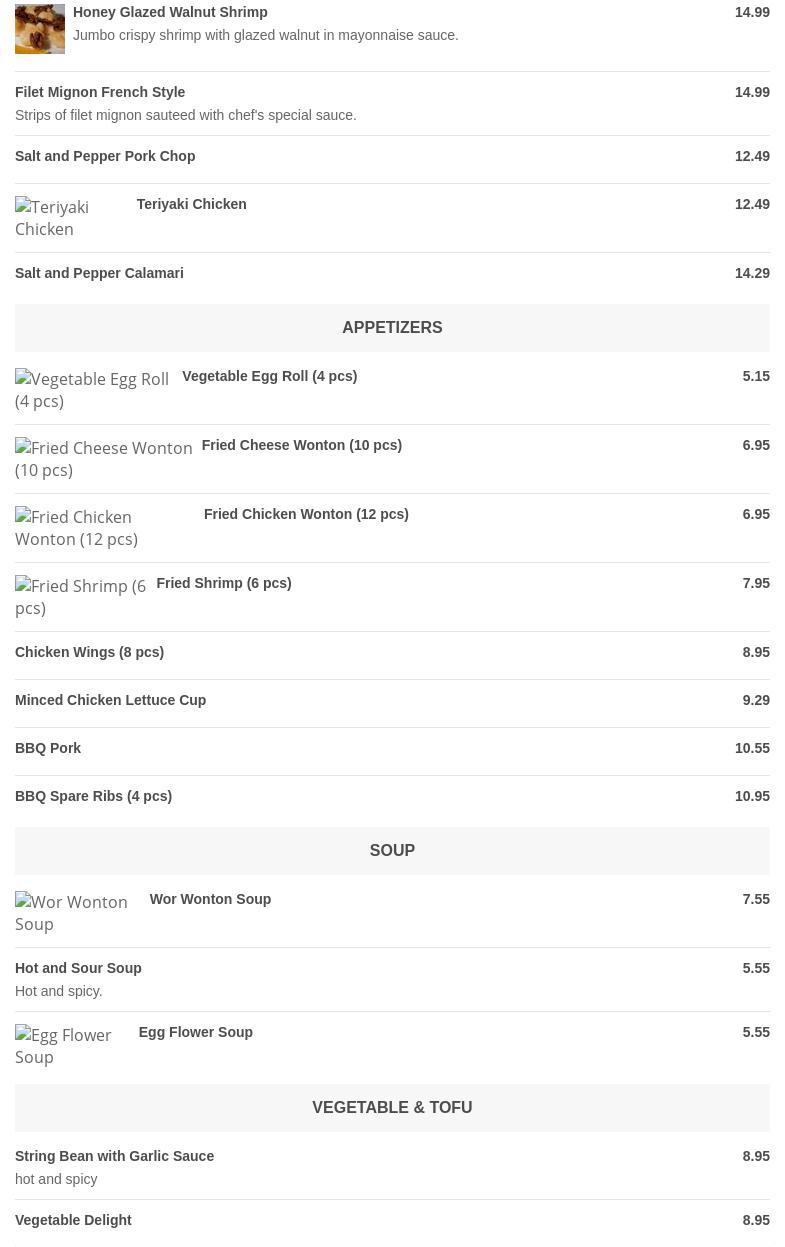Viewport: 785px width, 1247px height.
Task: Open String Bean with Garlic Sauce
Action: [x=114, y=1156]
